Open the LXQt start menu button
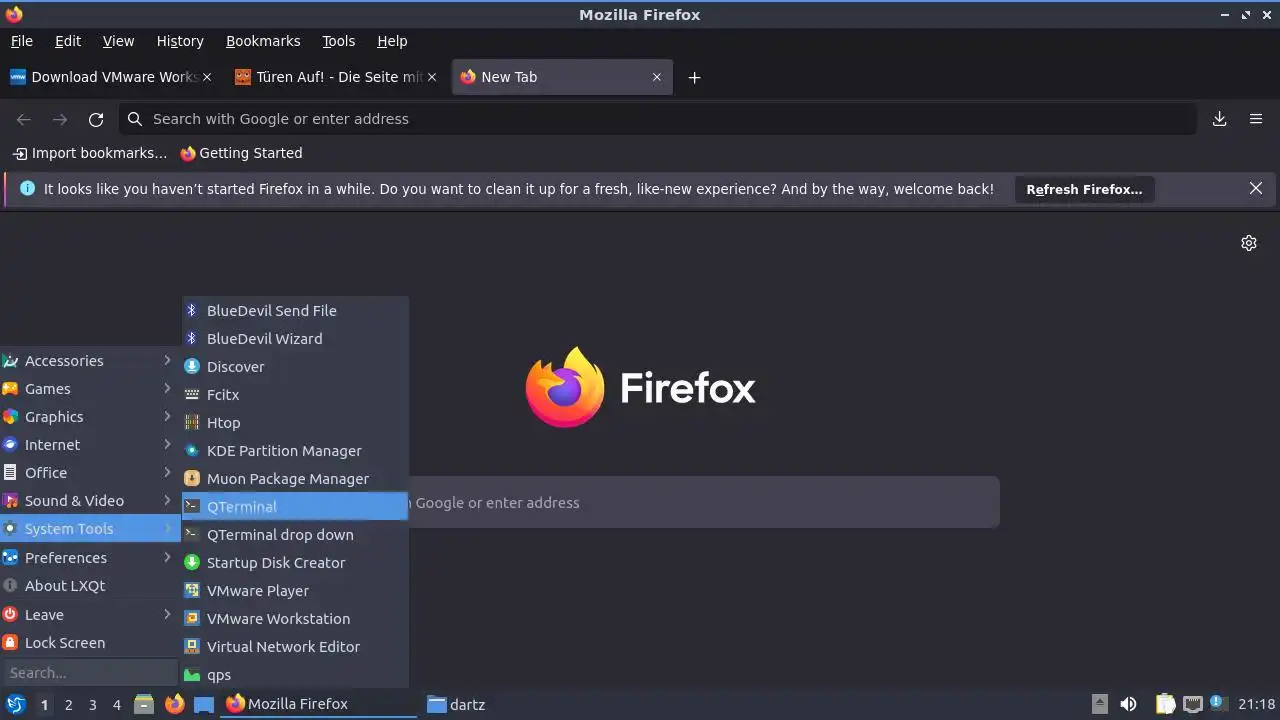Screen dimensions: 1280x720 [15, 704]
